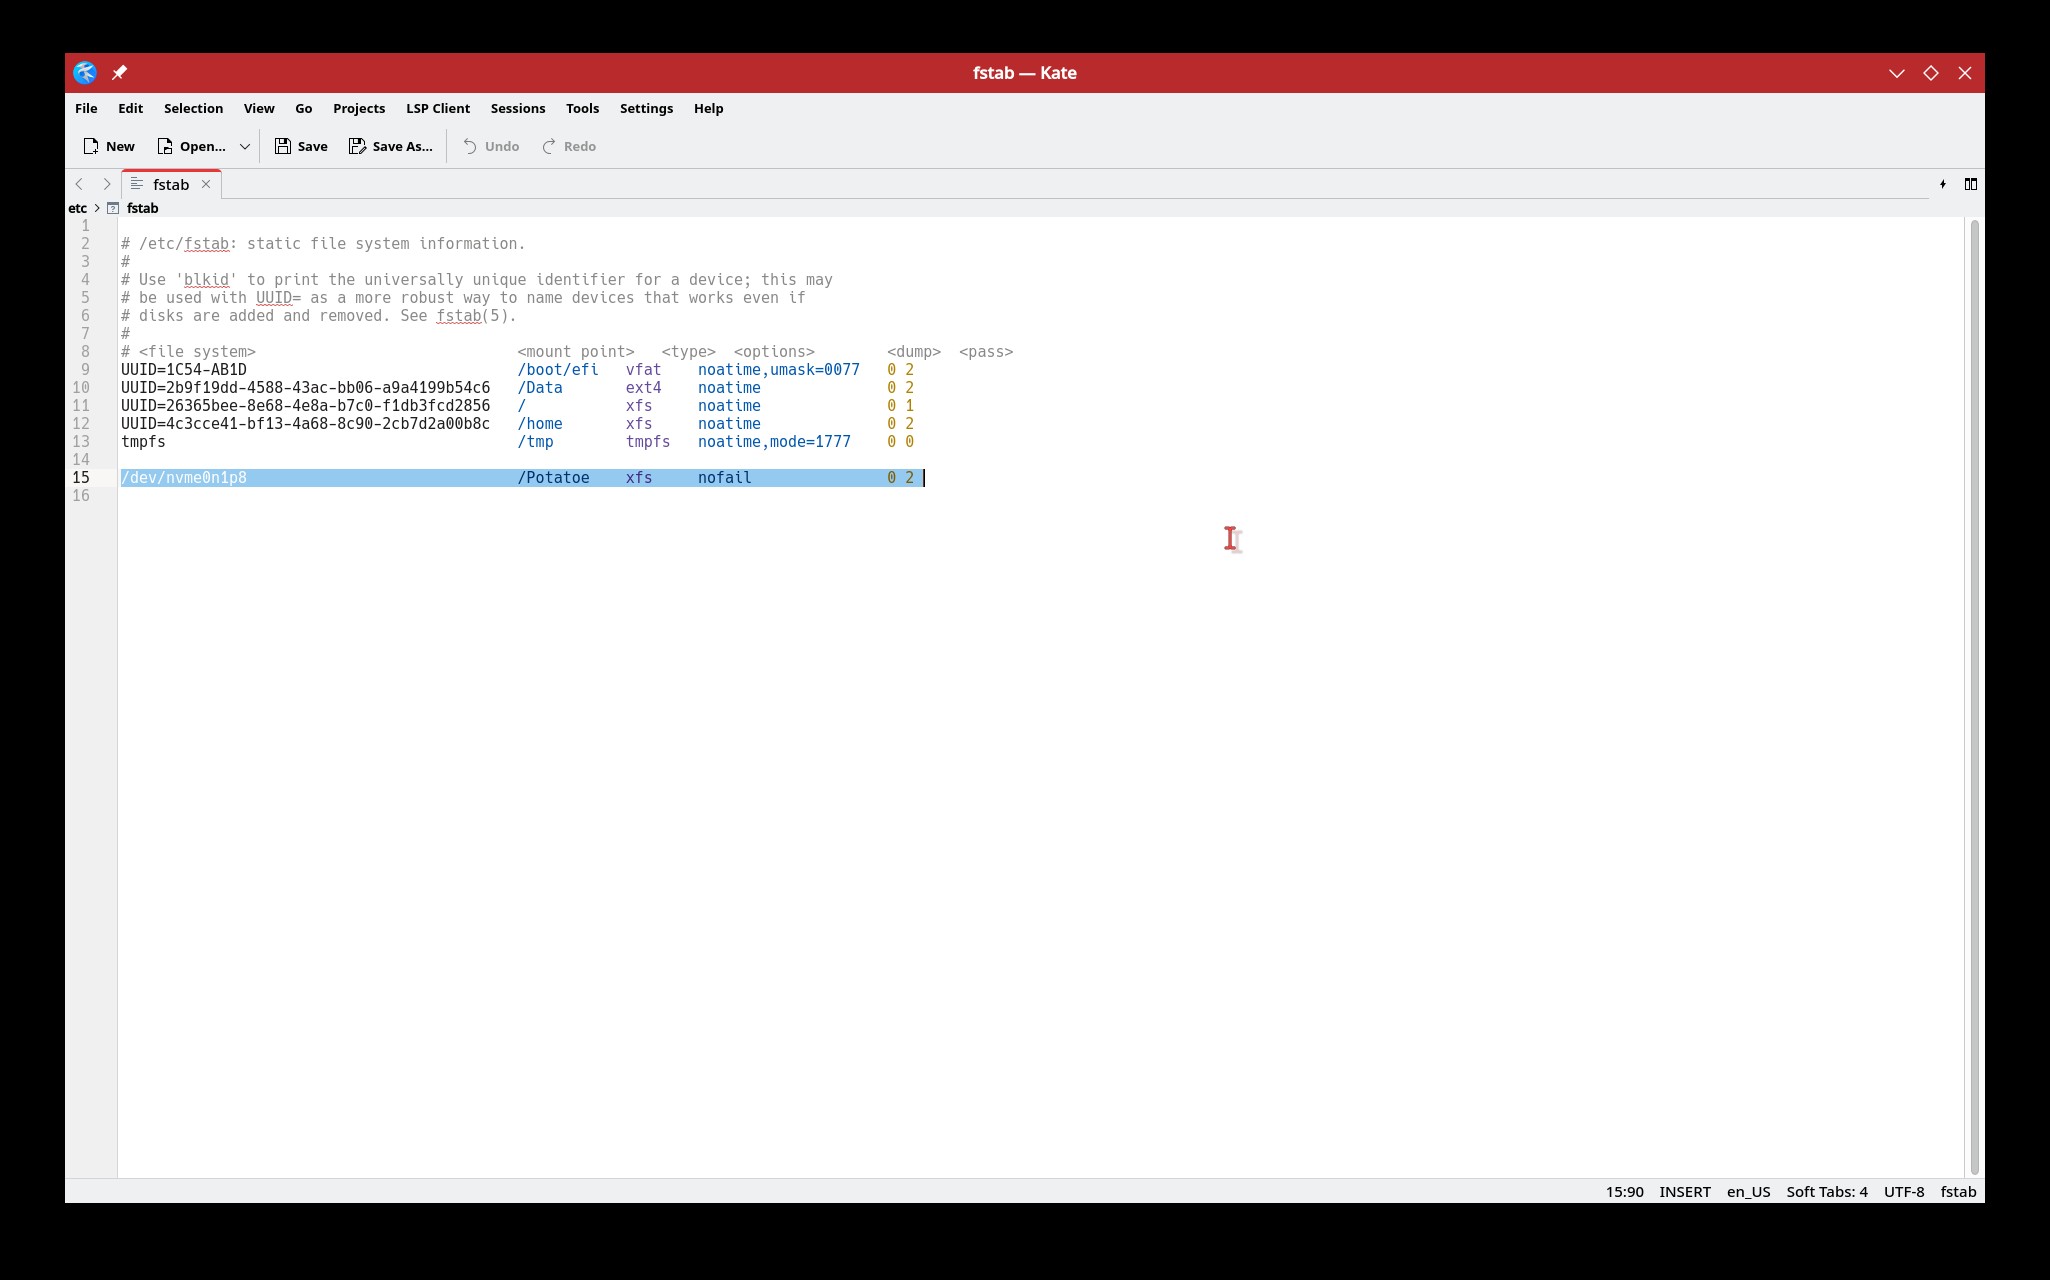Open the LSP Client menu
2050x1280 pixels.
[x=437, y=108]
